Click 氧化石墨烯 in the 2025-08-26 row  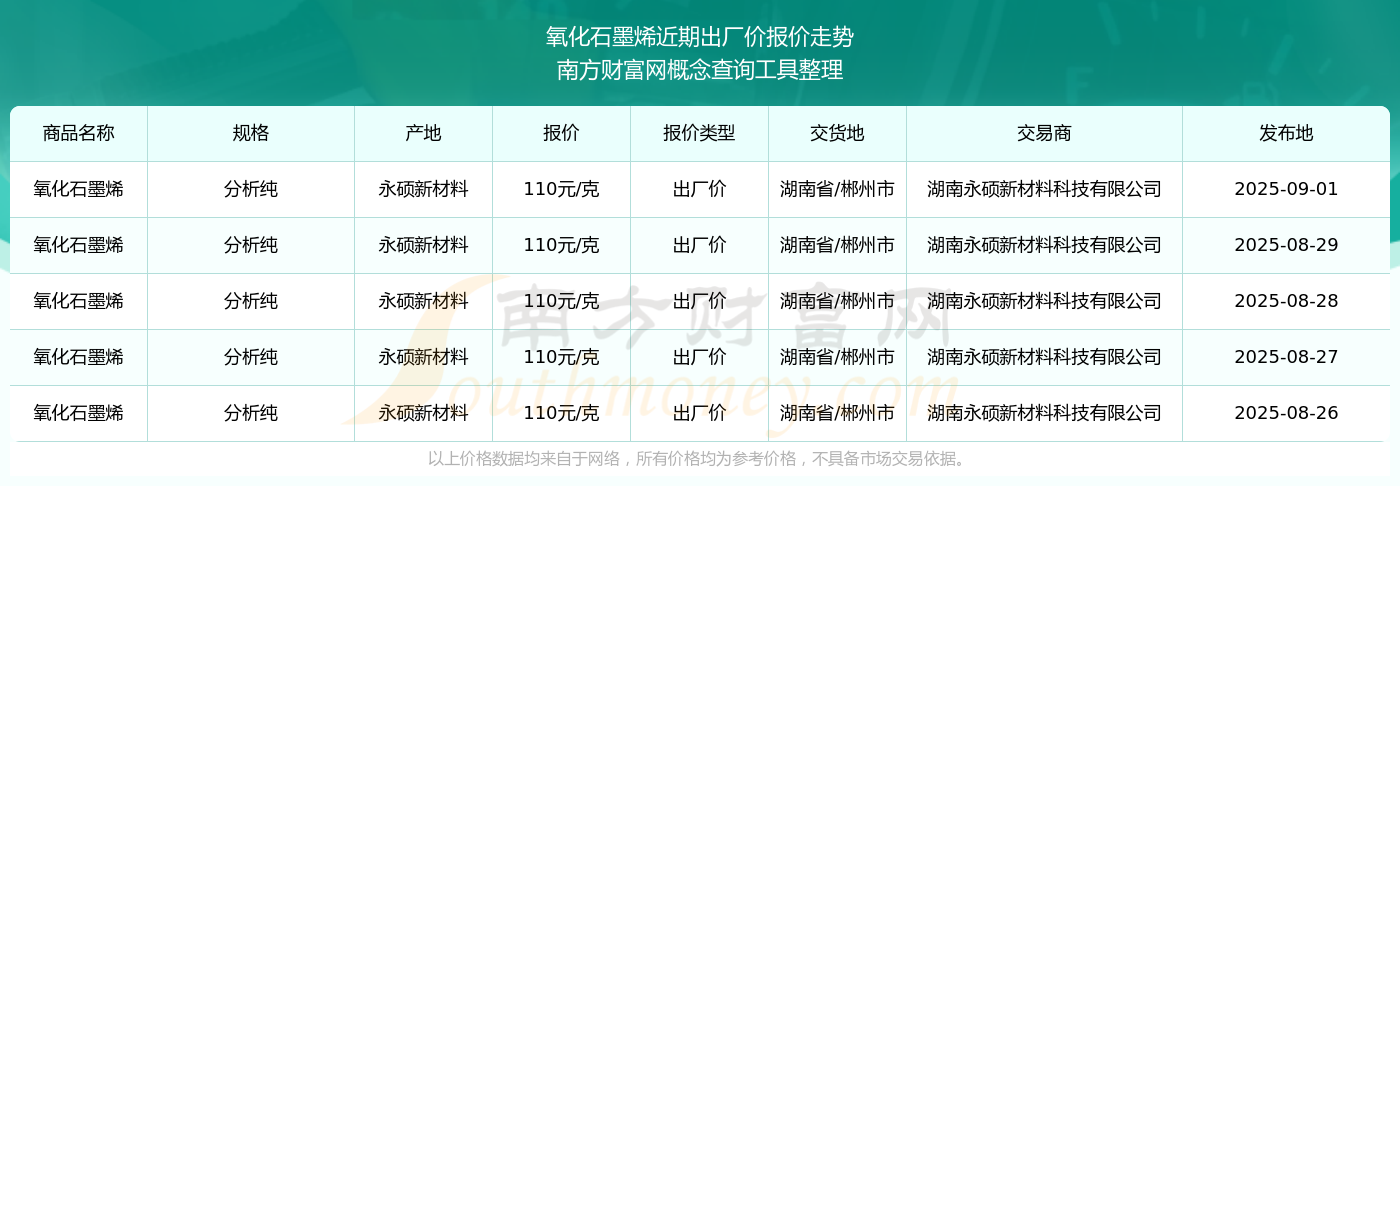click(79, 413)
